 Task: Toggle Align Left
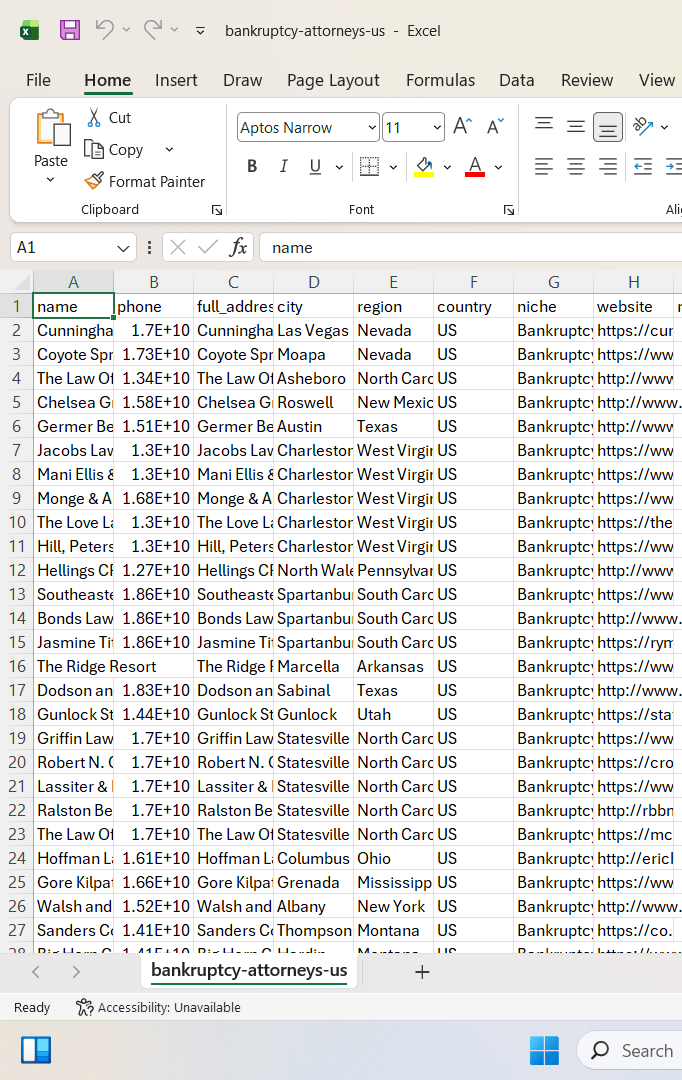point(544,166)
